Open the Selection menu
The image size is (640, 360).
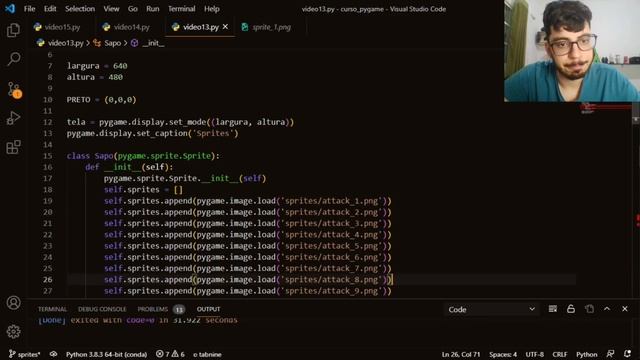[x=80, y=9]
